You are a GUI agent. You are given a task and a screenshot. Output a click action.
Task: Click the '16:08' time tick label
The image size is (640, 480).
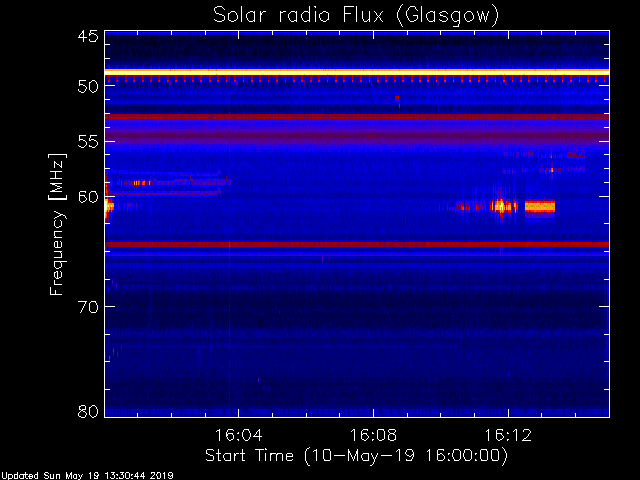[373, 435]
